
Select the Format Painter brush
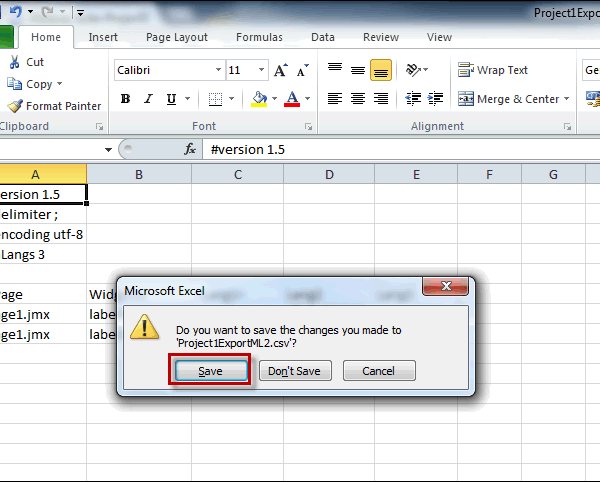point(15,106)
